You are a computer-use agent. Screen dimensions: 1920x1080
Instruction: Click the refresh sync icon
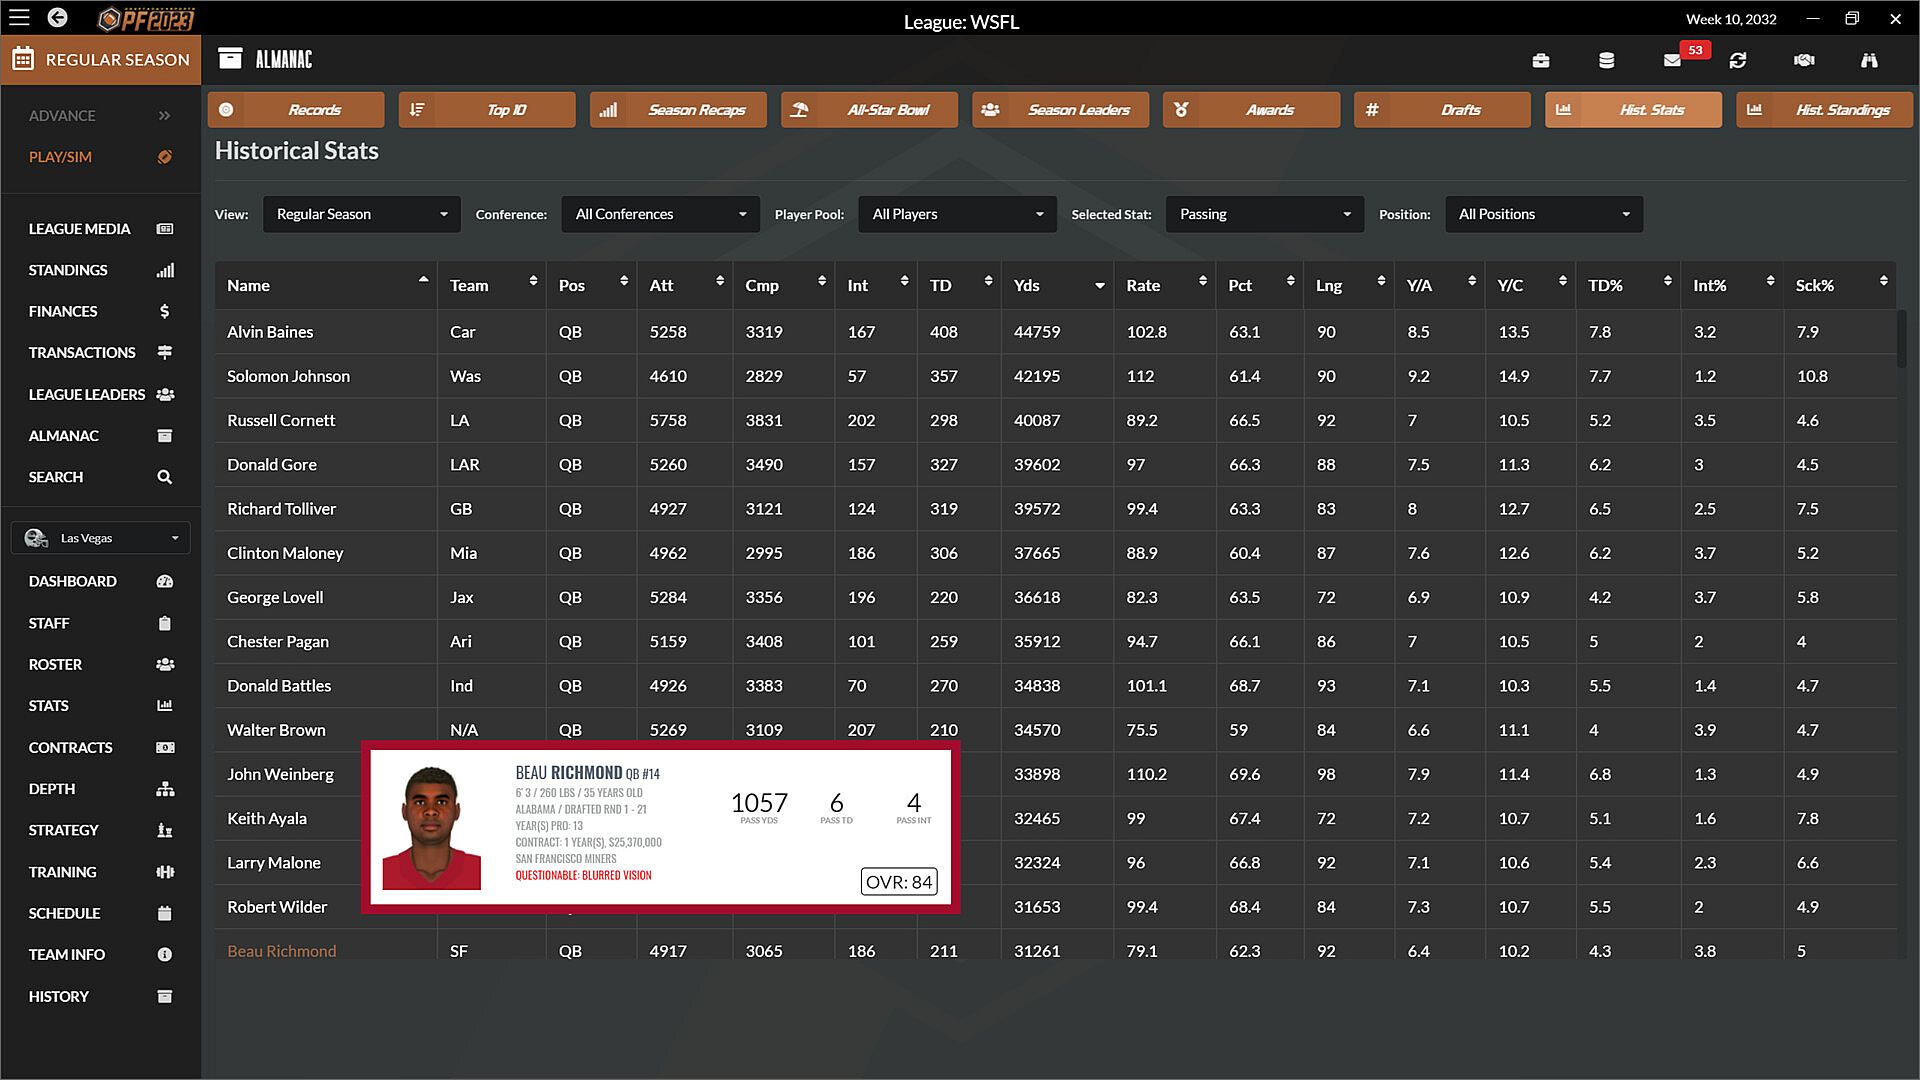coord(1738,60)
